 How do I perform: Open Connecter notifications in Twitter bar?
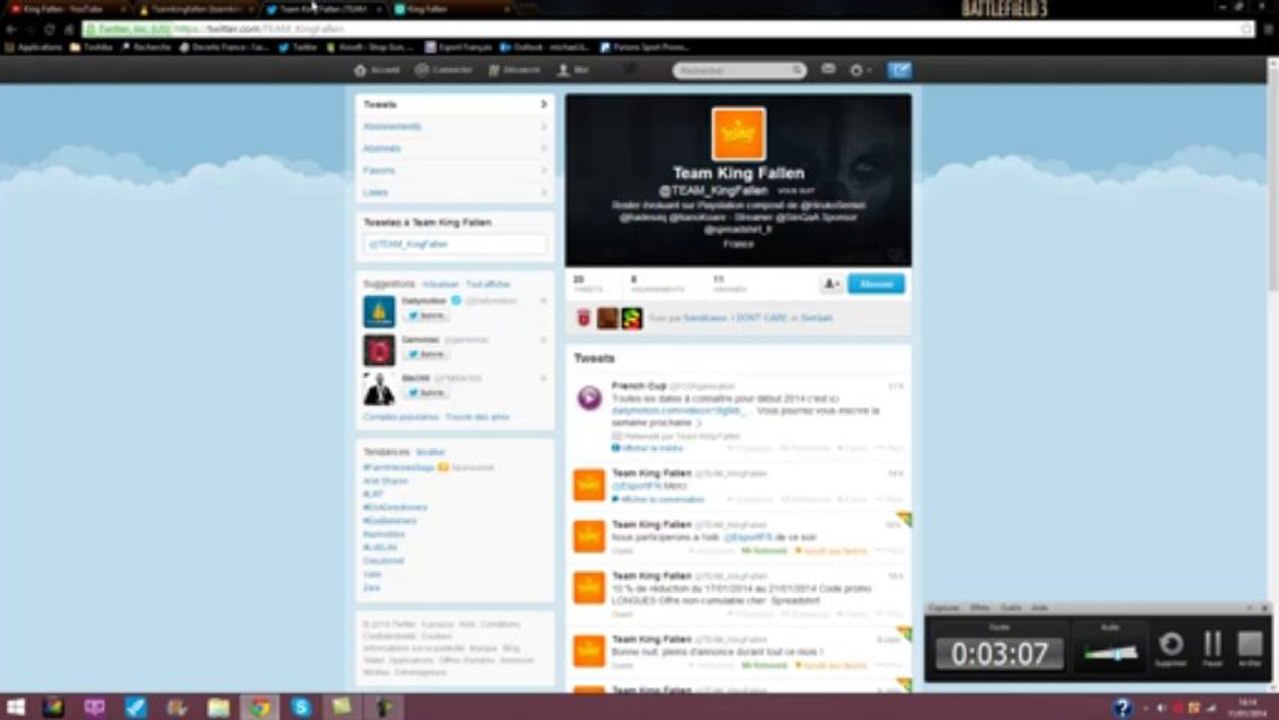(443, 70)
